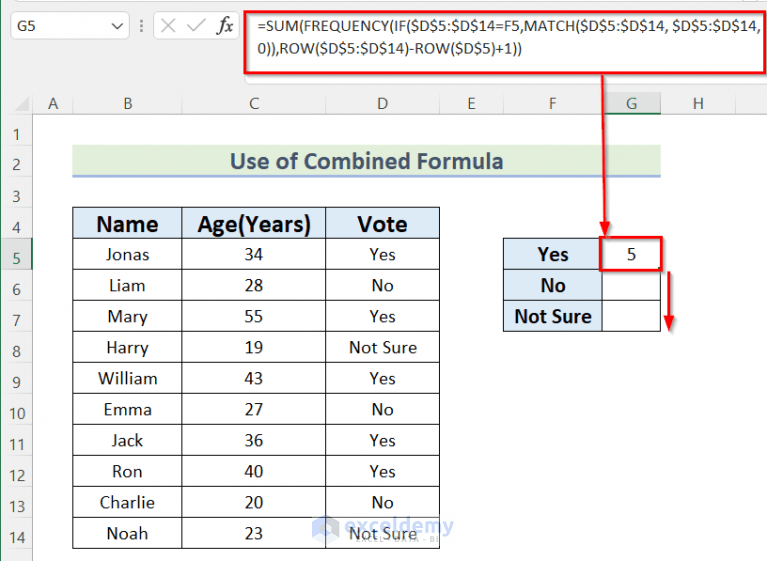This screenshot has width=767, height=561.
Task: Click the 'Age(Years)' header cell
Action: click(253, 224)
